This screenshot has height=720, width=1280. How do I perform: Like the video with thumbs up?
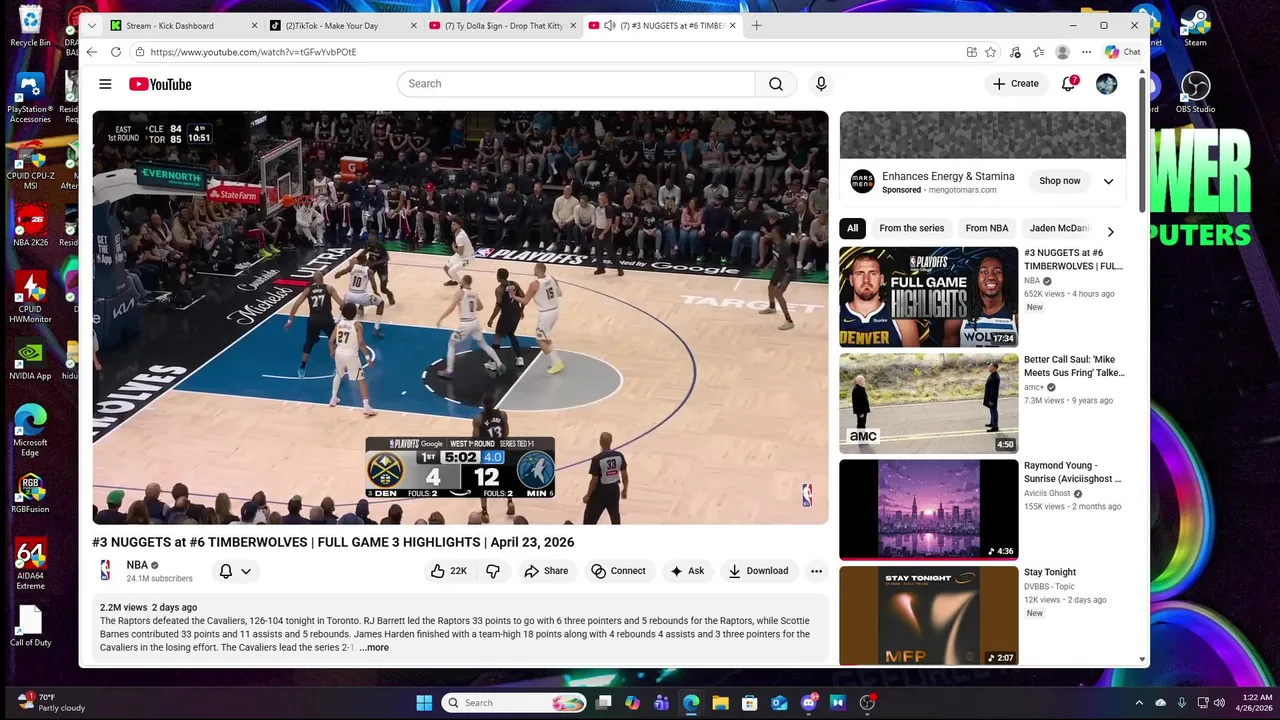[448, 571]
